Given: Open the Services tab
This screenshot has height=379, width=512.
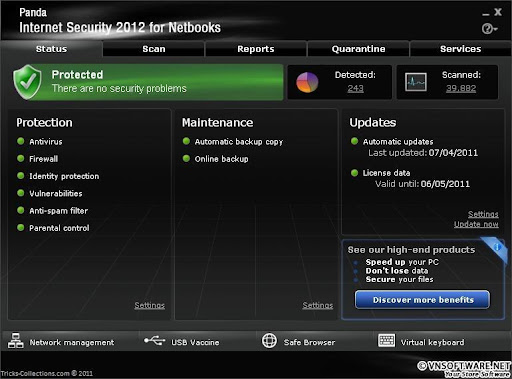Looking at the screenshot, I should pyautogui.click(x=460, y=49).
